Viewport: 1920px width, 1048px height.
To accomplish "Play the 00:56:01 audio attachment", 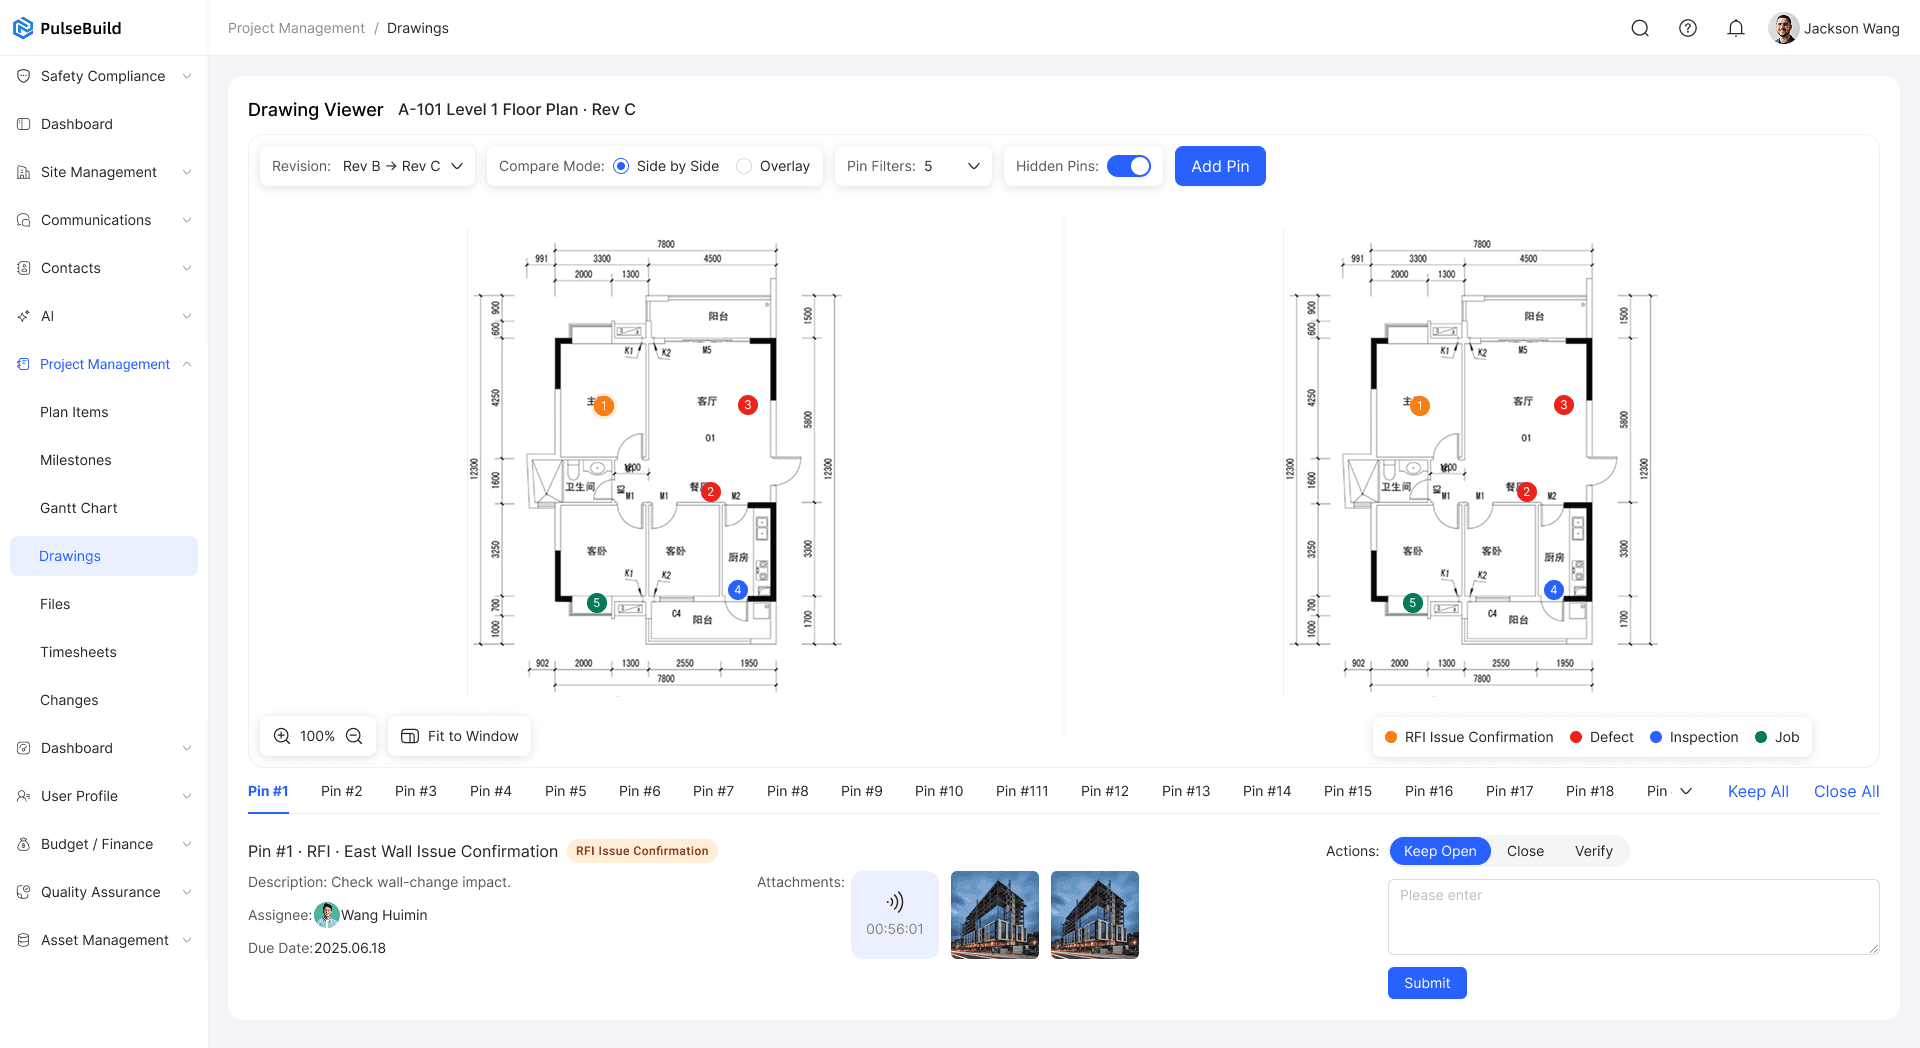I will (x=895, y=915).
